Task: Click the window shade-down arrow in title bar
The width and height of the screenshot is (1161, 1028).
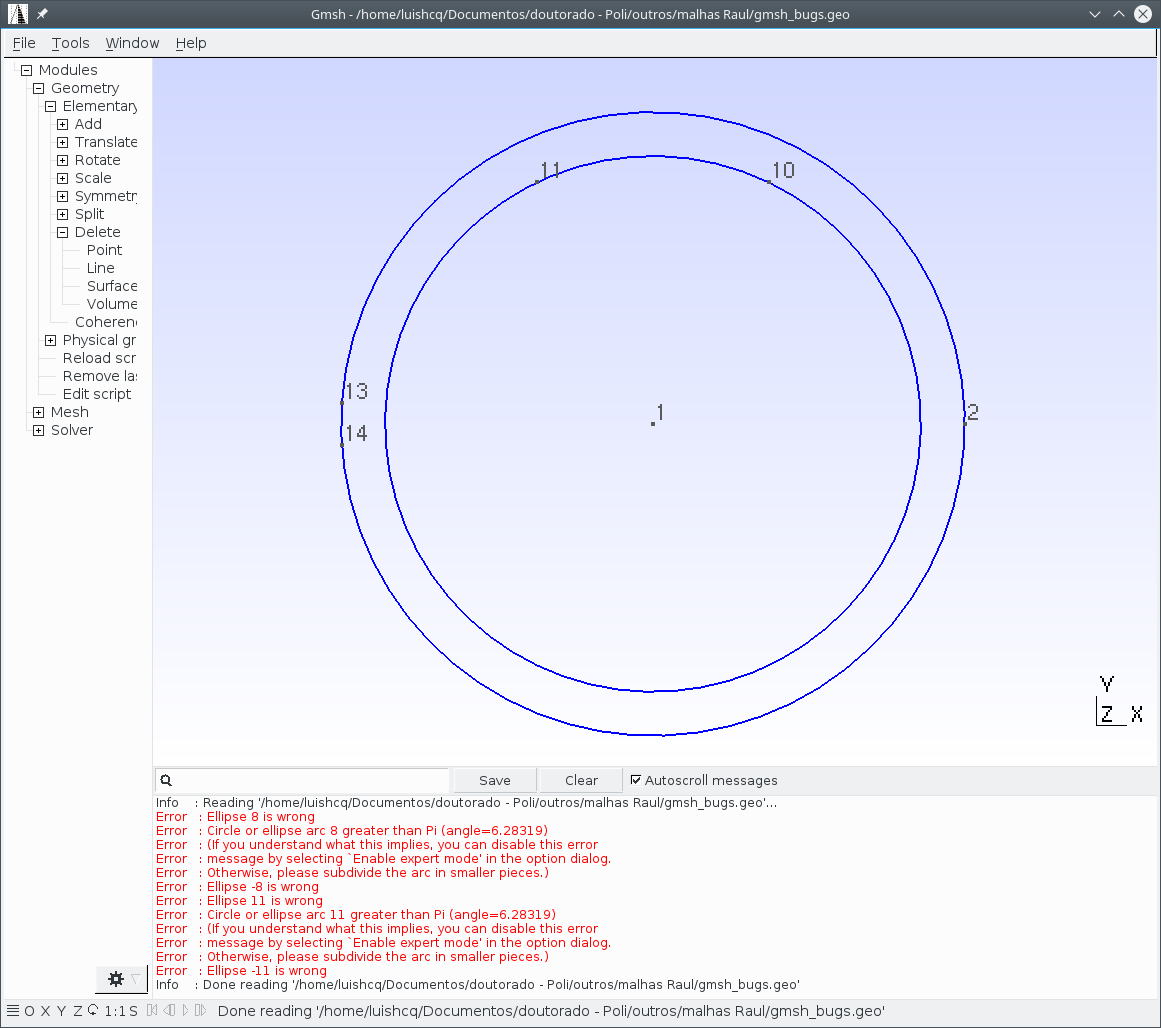Action: pyautogui.click(x=1094, y=14)
